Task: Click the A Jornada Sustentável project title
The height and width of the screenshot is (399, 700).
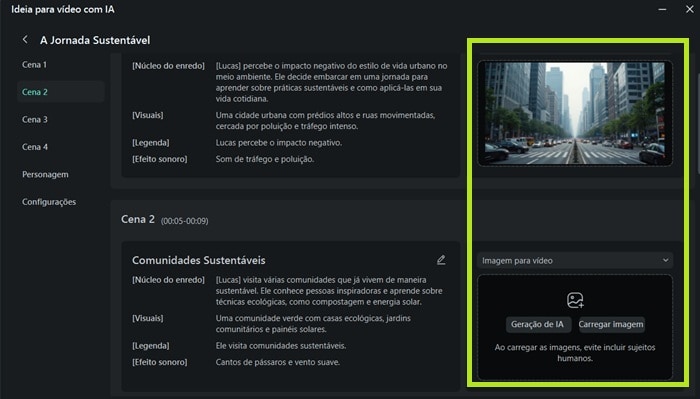Action: pos(95,40)
